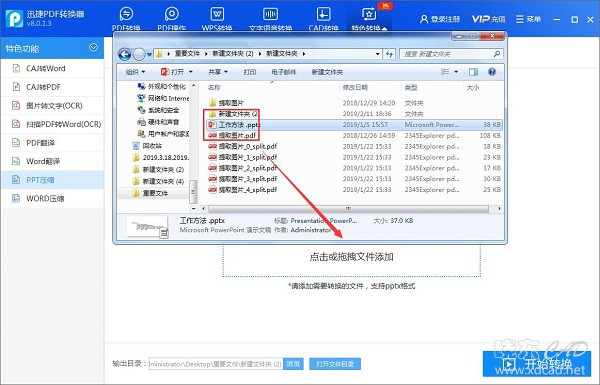Screen dimensions: 600x385
Task: Refresh the Explorer folder view
Action: click(389, 54)
